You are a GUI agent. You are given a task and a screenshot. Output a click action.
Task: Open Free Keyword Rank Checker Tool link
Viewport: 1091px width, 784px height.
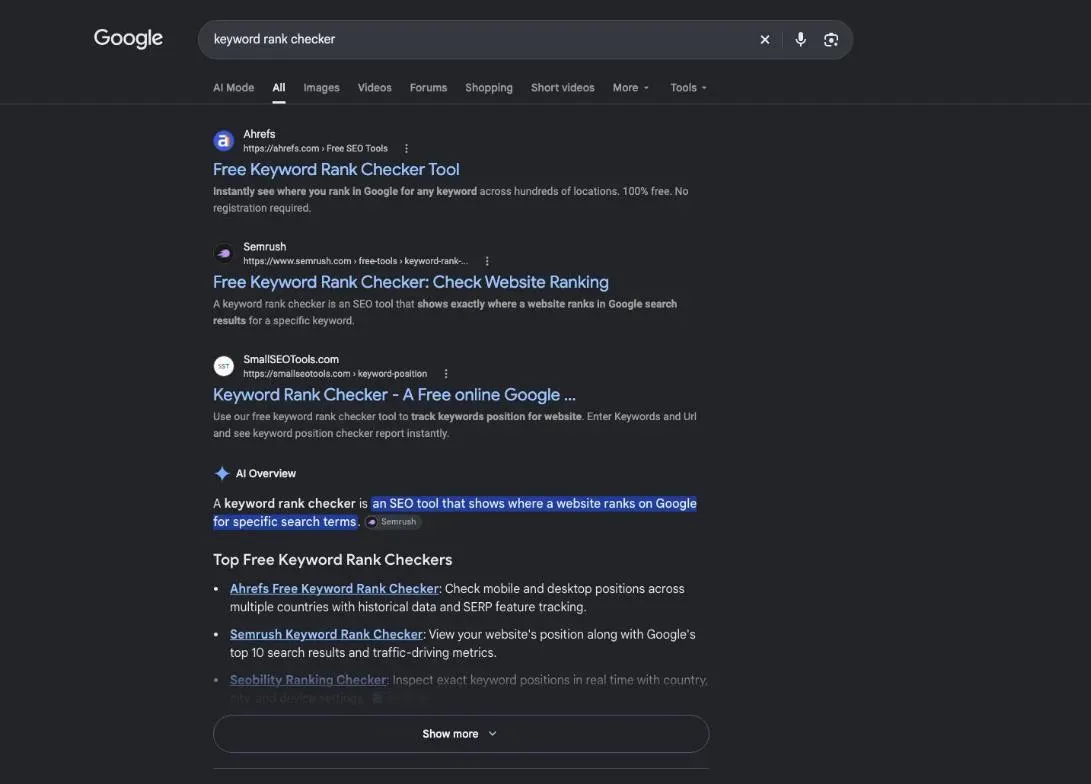336,170
